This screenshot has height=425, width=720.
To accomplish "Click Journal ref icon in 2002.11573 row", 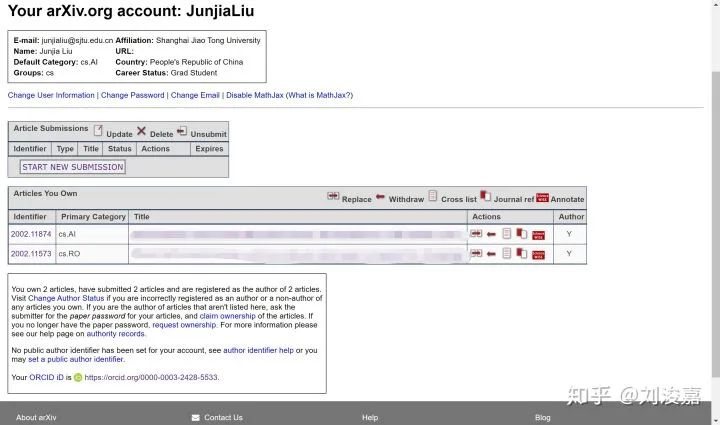I will click(x=522, y=253).
